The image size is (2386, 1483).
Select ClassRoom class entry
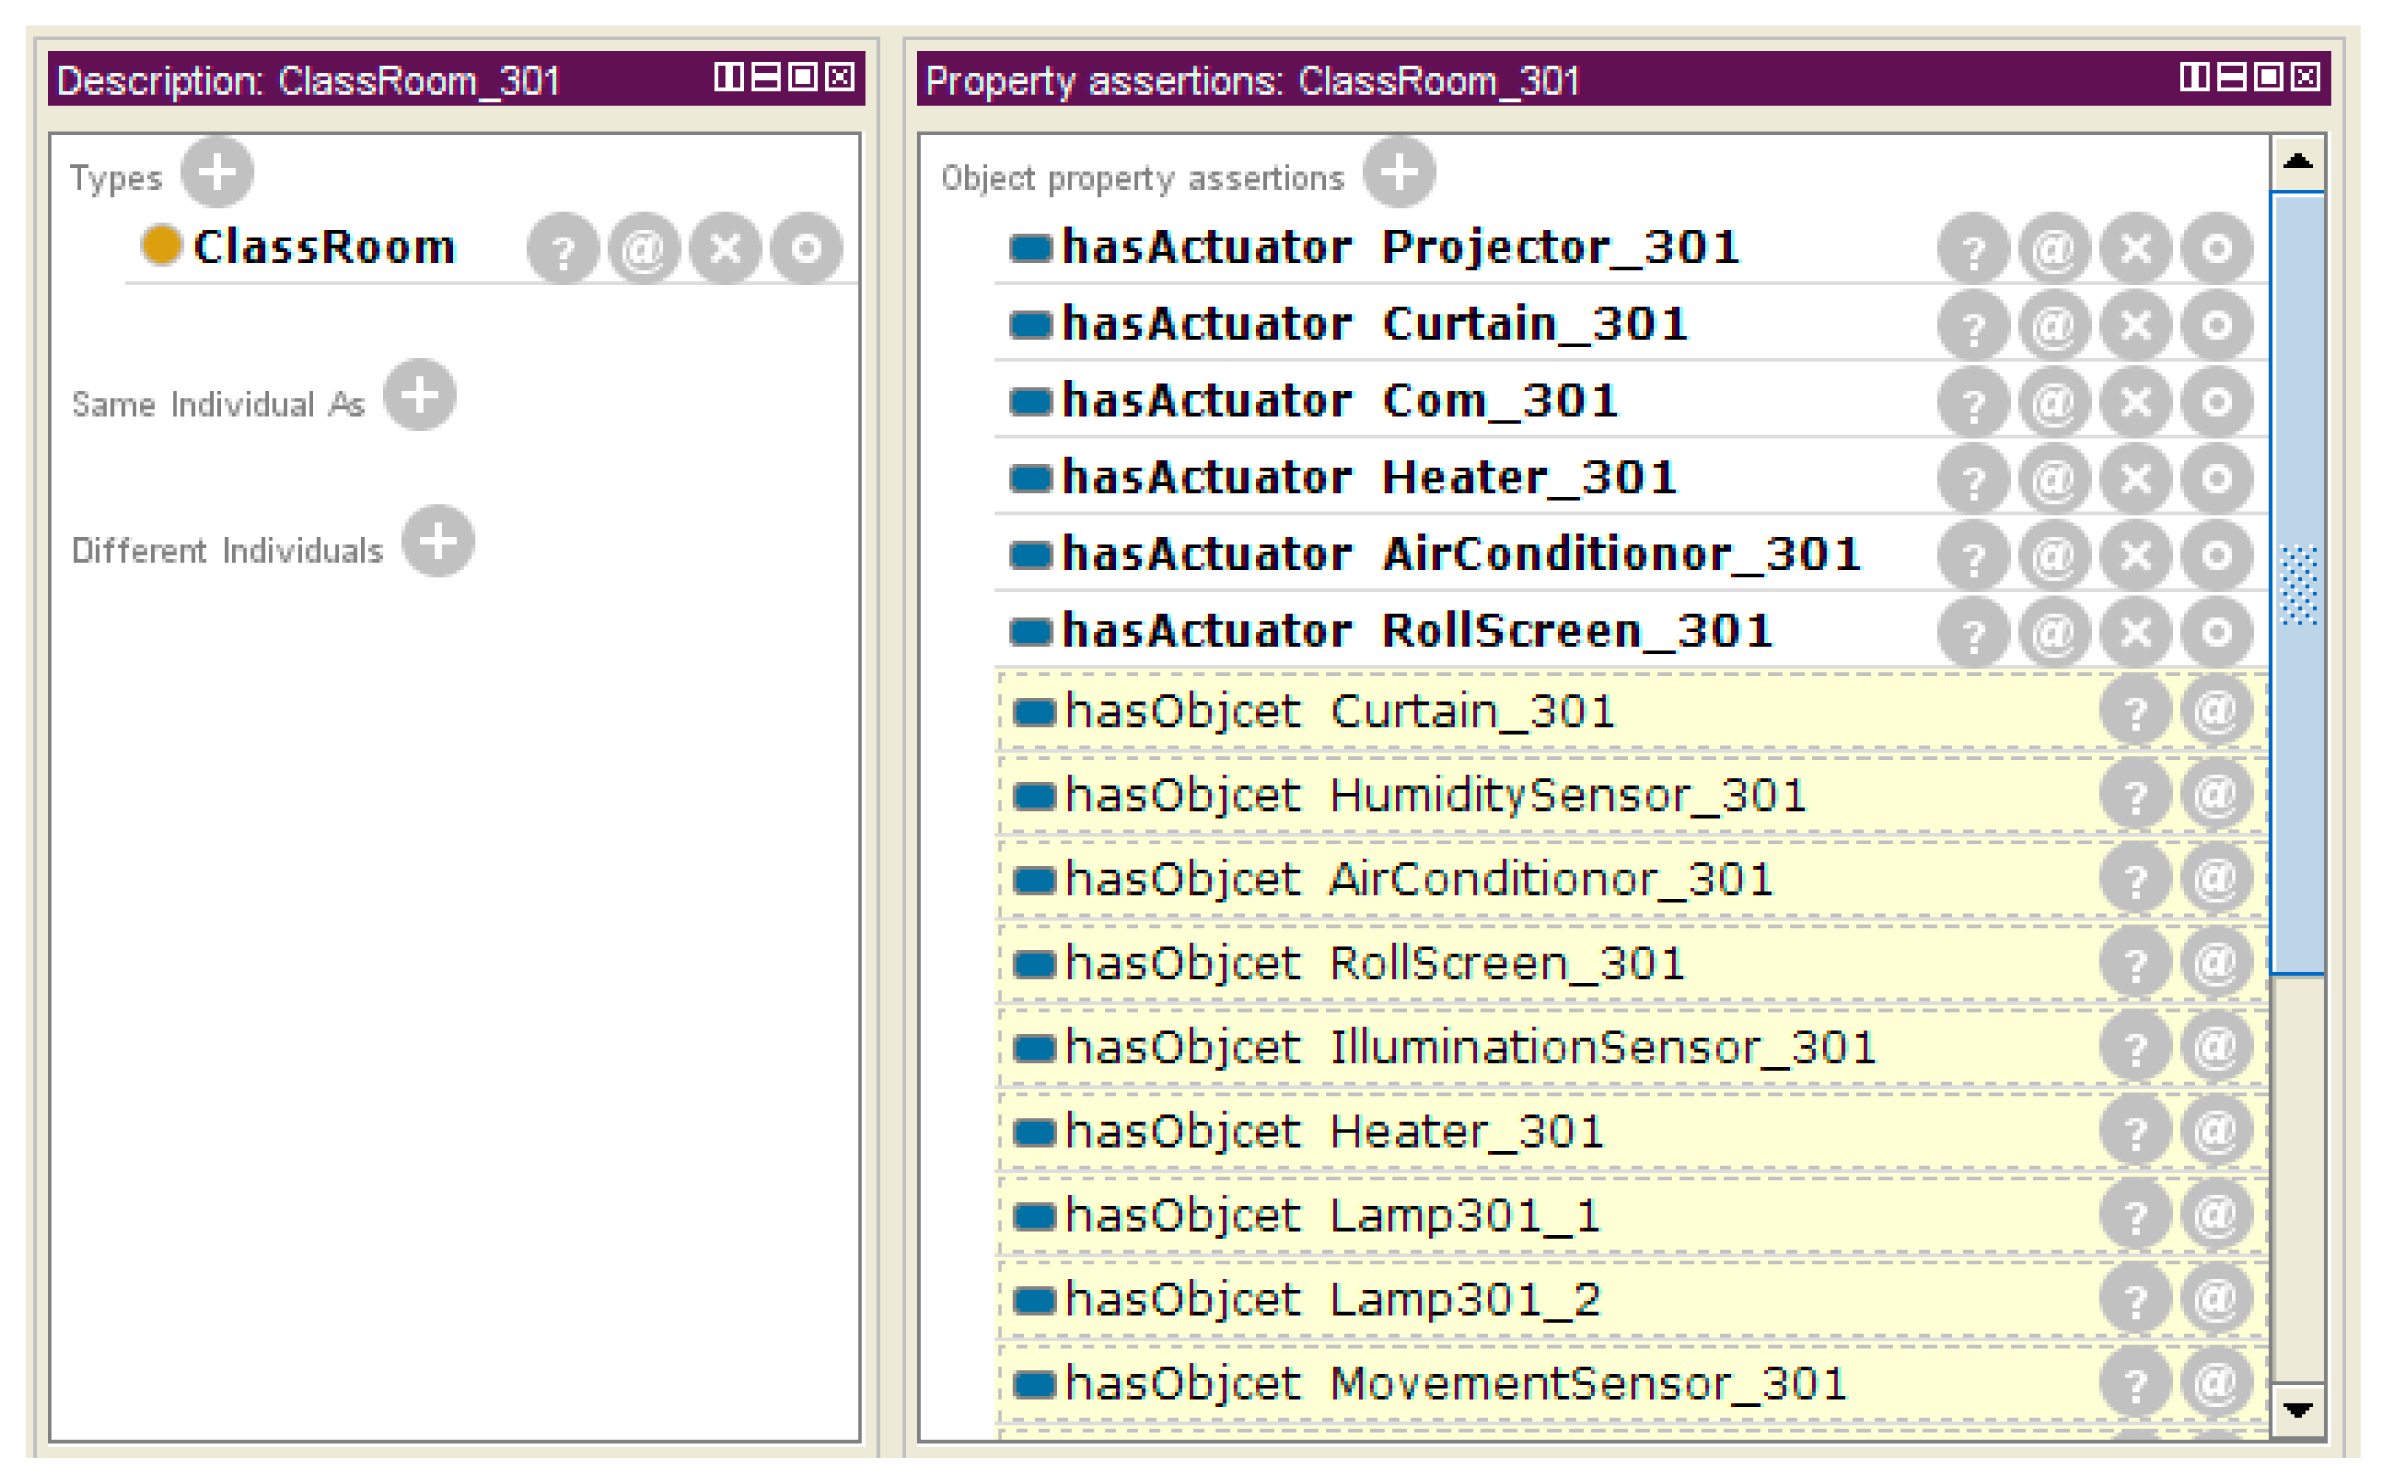(x=323, y=247)
